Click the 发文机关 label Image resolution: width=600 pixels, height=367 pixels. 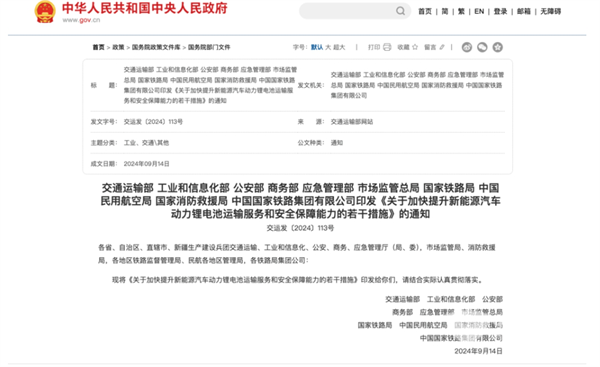point(311,85)
